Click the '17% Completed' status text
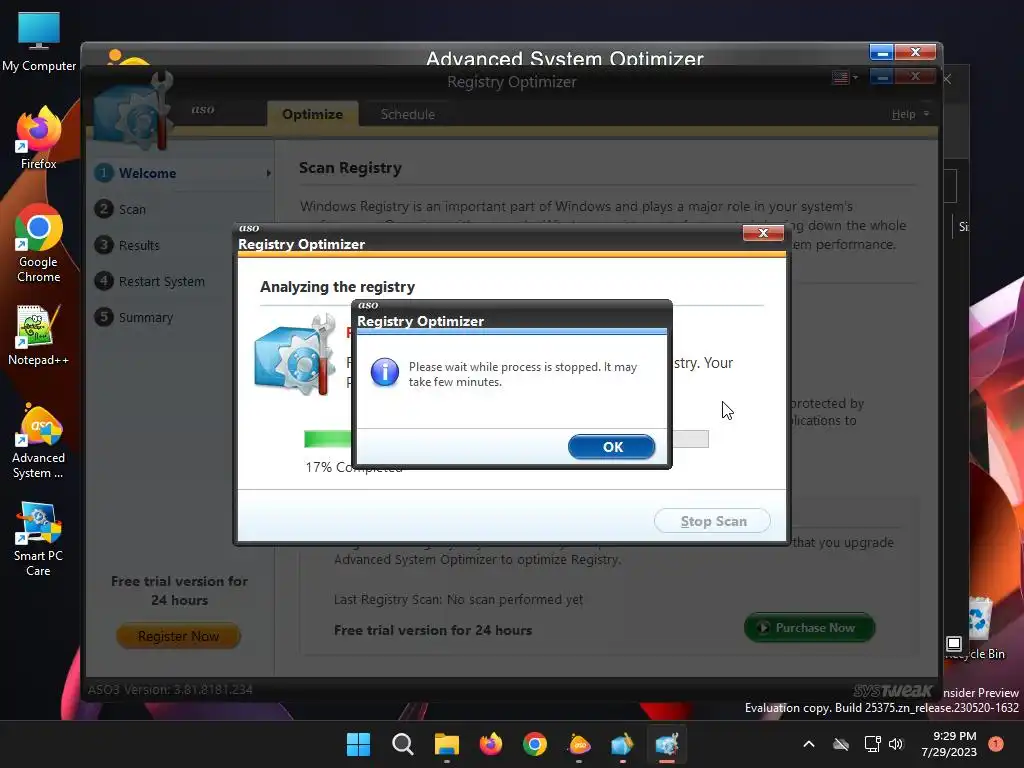 [x=353, y=468]
